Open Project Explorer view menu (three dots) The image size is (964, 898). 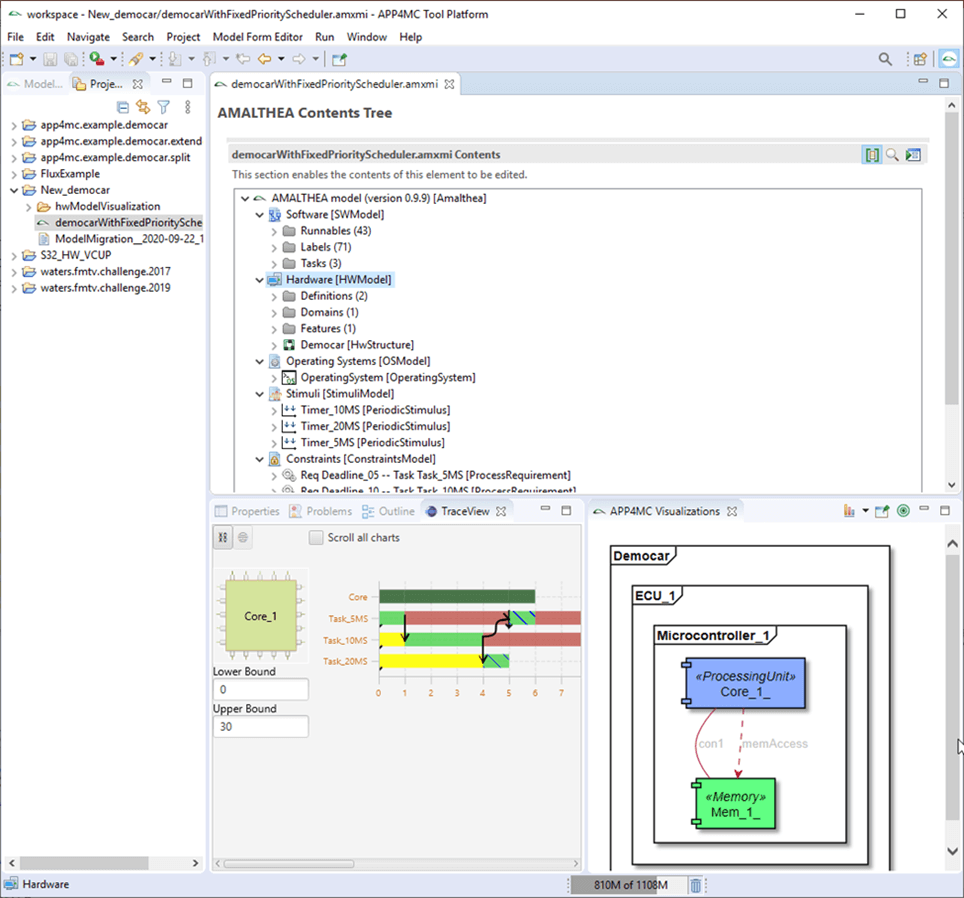188,108
